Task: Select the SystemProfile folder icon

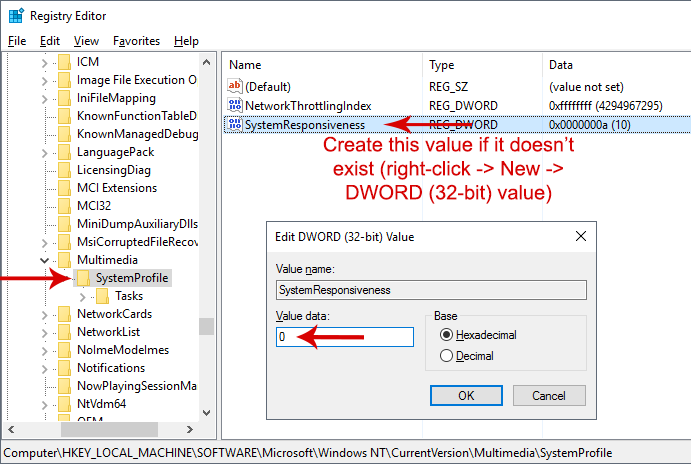Action: pos(84,278)
